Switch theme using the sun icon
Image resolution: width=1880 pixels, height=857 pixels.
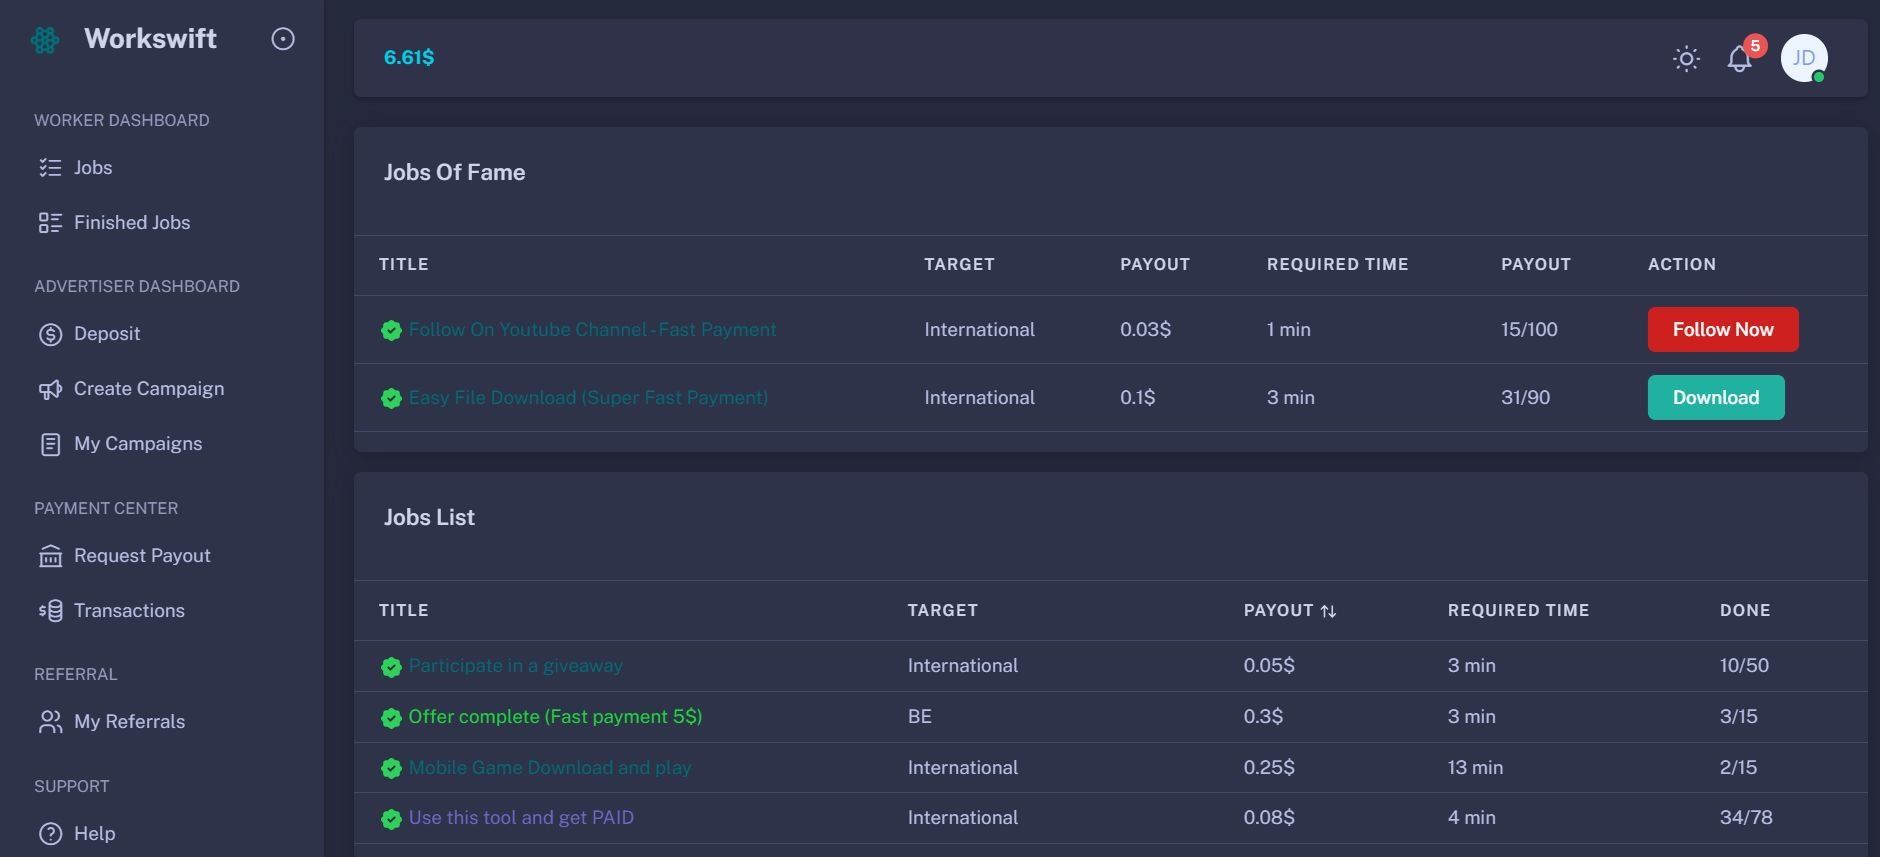point(1686,59)
